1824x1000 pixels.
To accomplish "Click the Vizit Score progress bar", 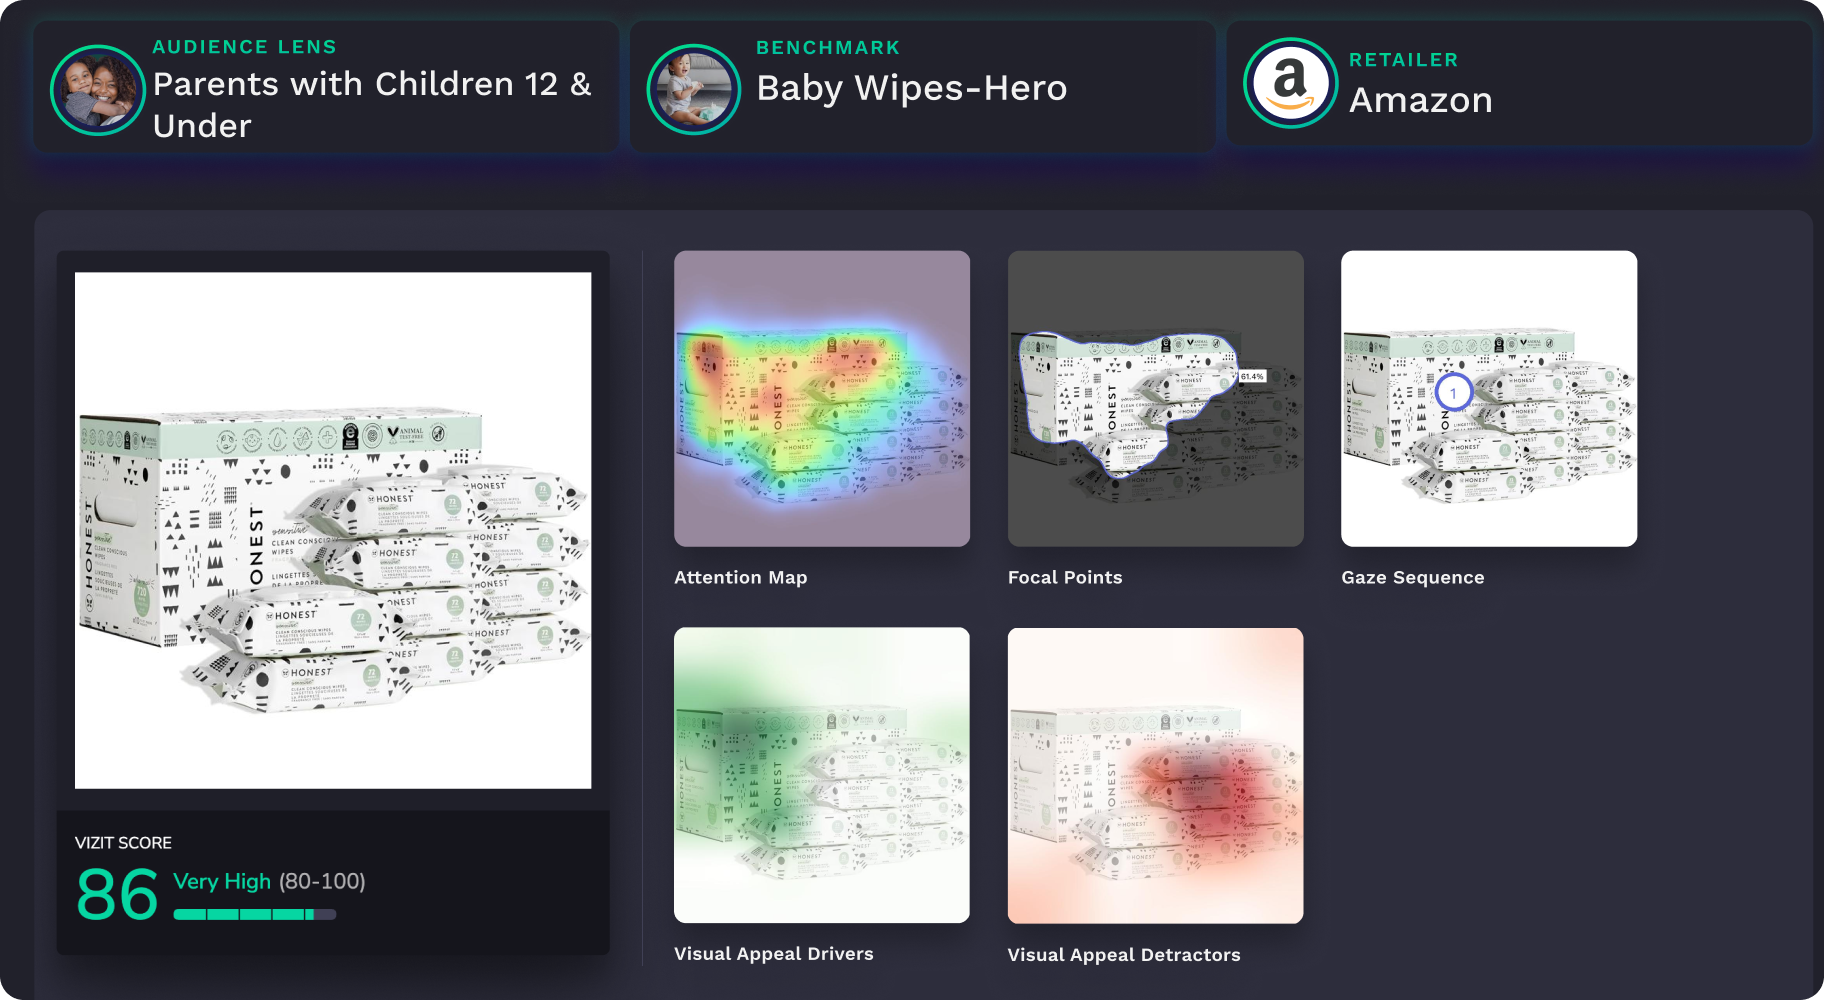I will (255, 914).
